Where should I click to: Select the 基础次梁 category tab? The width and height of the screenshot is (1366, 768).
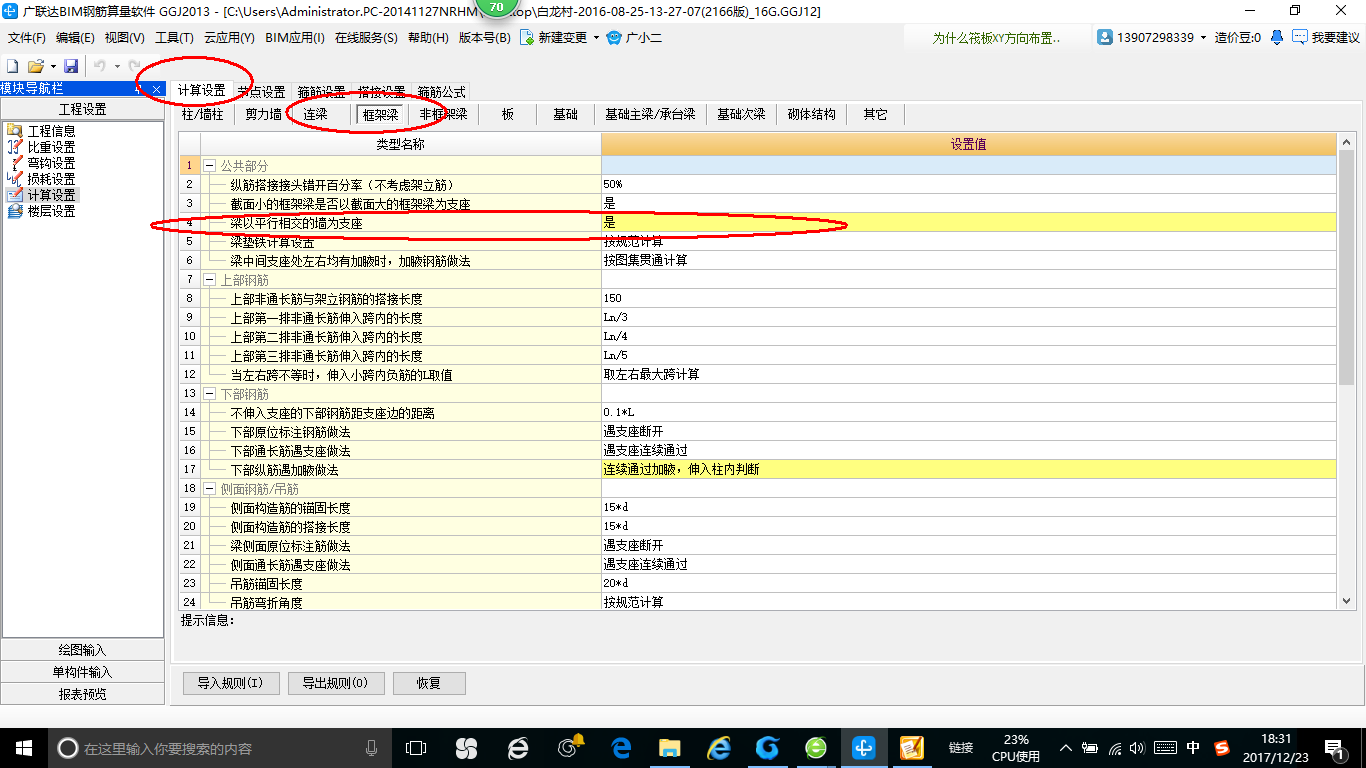pyautogui.click(x=741, y=114)
